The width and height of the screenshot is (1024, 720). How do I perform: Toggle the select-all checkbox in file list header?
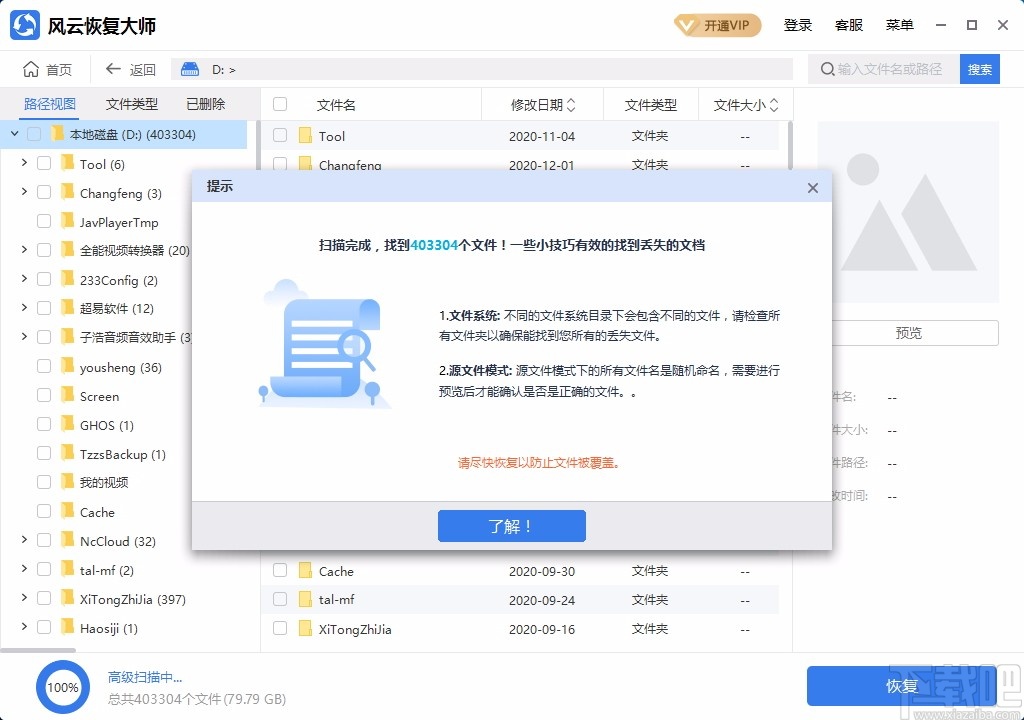(x=280, y=104)
